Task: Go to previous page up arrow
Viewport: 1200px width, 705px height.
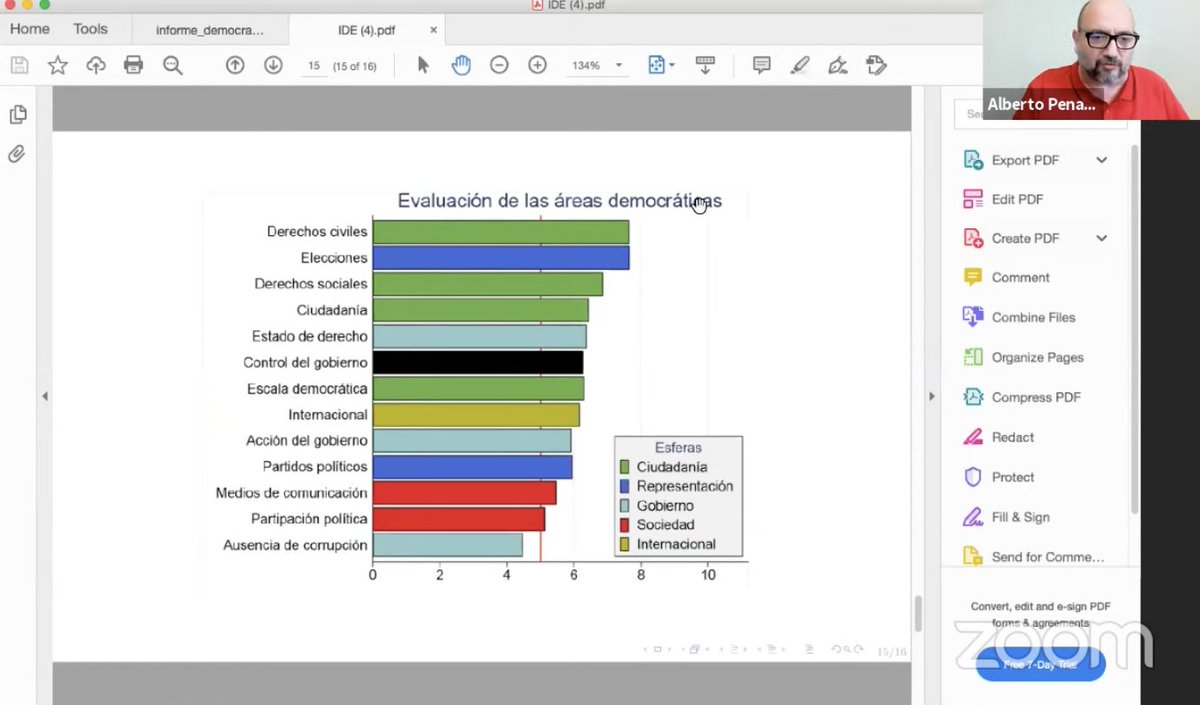Action: click(x=235, y=65)
